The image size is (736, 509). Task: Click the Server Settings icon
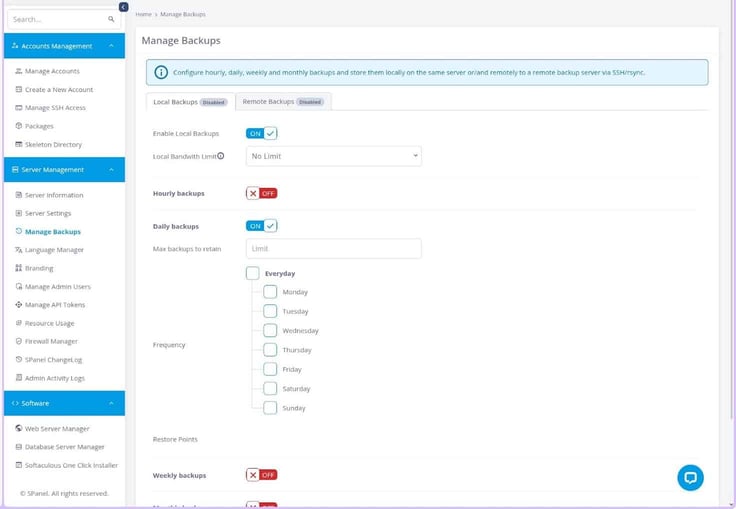click(19, 213)
